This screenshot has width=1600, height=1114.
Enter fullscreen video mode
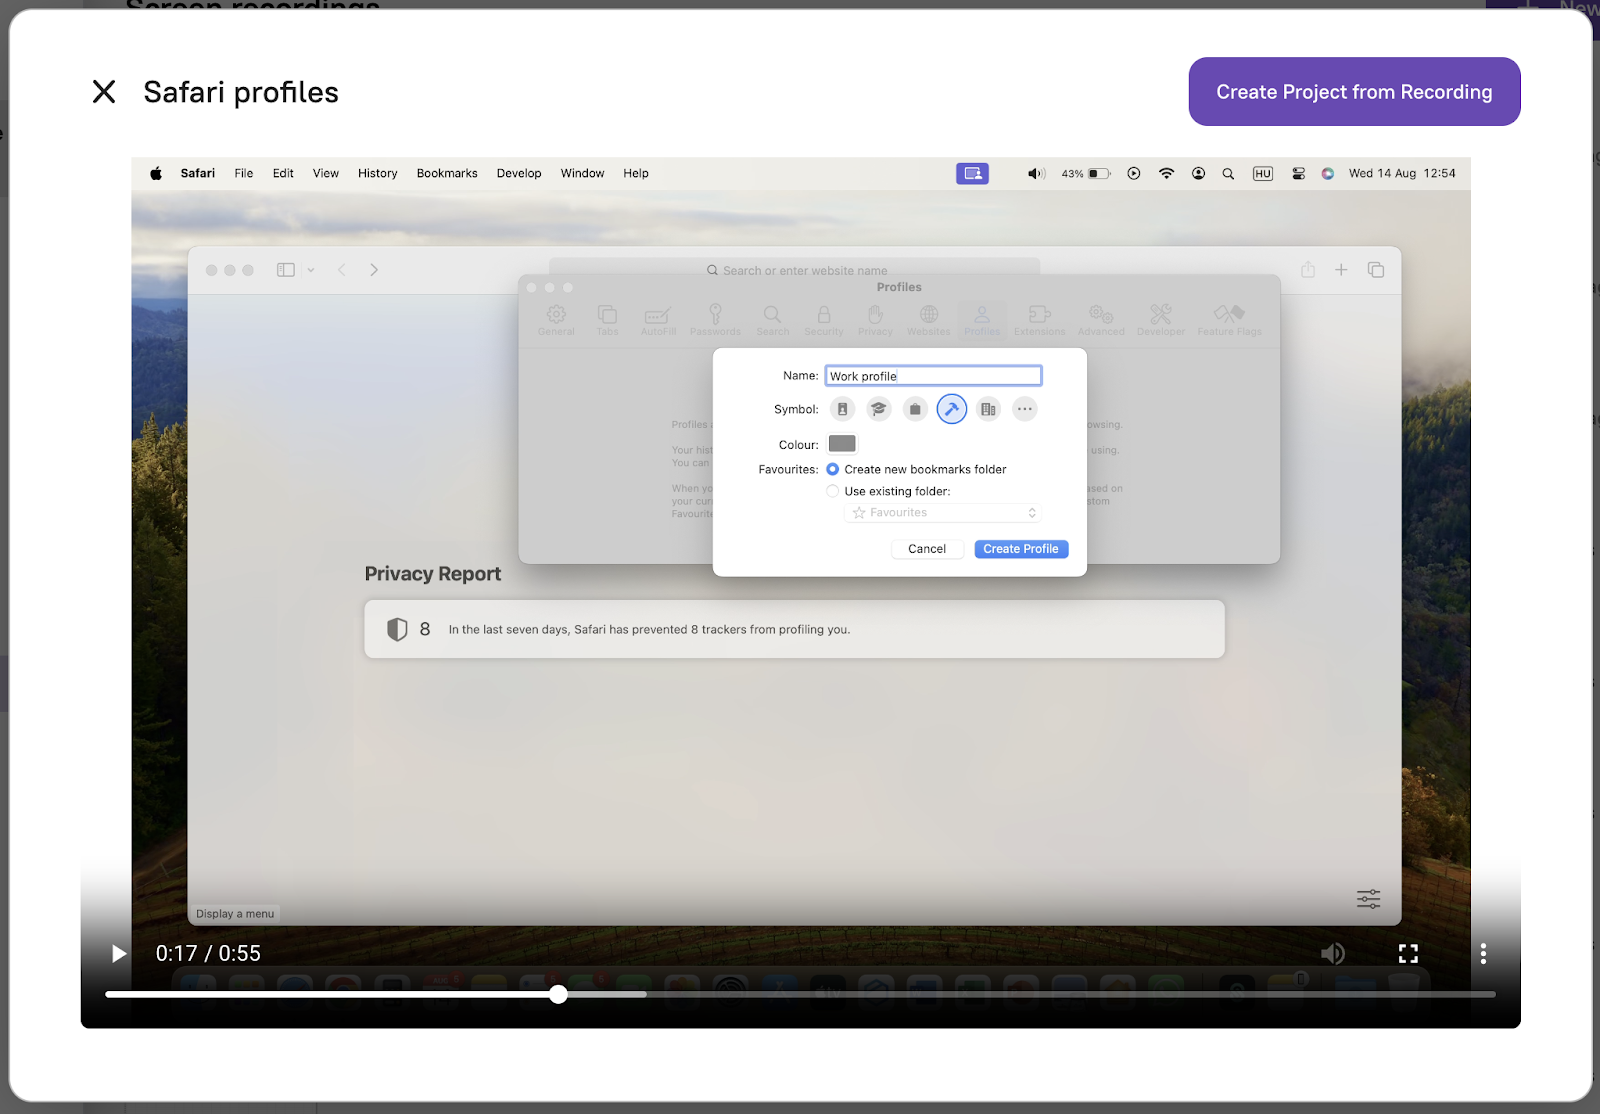tap(1408, 954)
